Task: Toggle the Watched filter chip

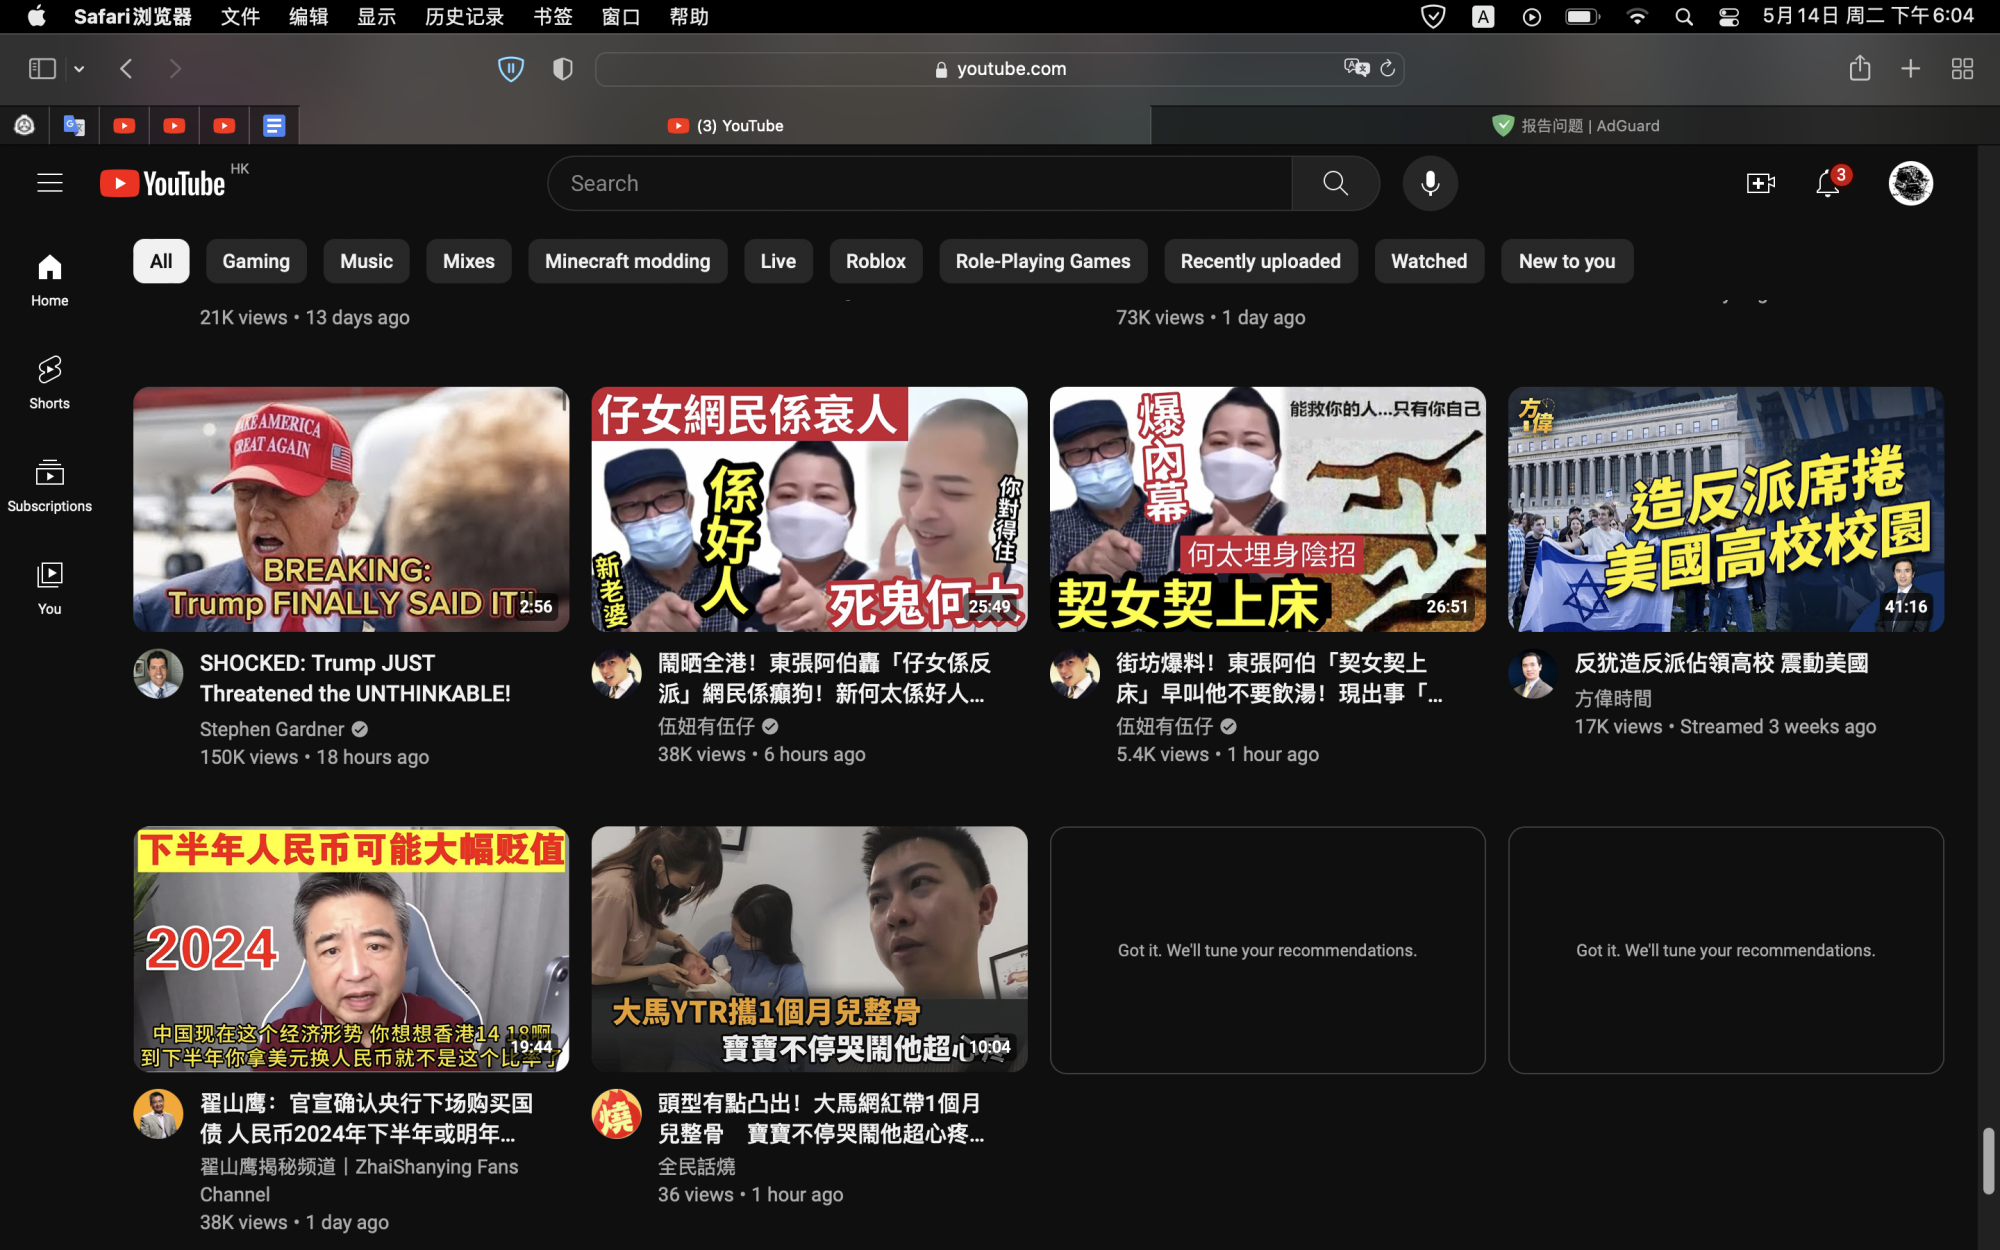Action: [1429, 261]
